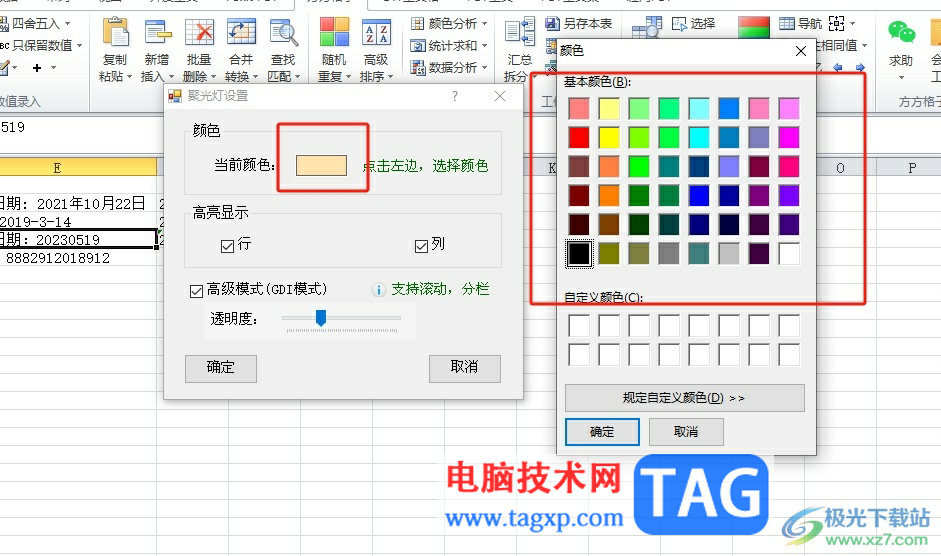Viewport: 941px width, 556px height.
Task: Pick the hot pink swatch in third row
Action: click(789, 166)
